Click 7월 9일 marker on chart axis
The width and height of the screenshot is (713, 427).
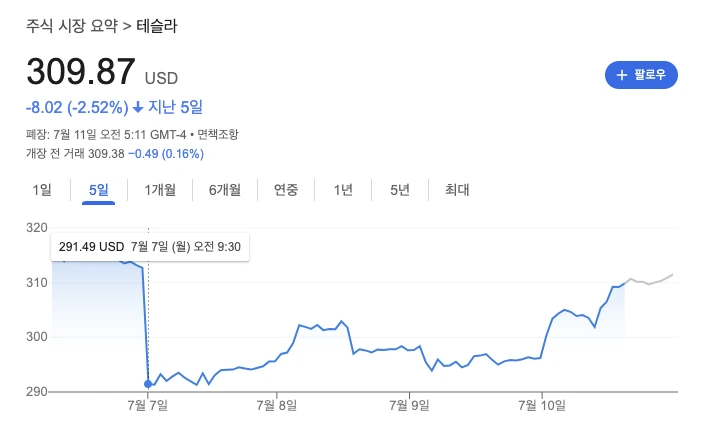(x=409, y=405)
